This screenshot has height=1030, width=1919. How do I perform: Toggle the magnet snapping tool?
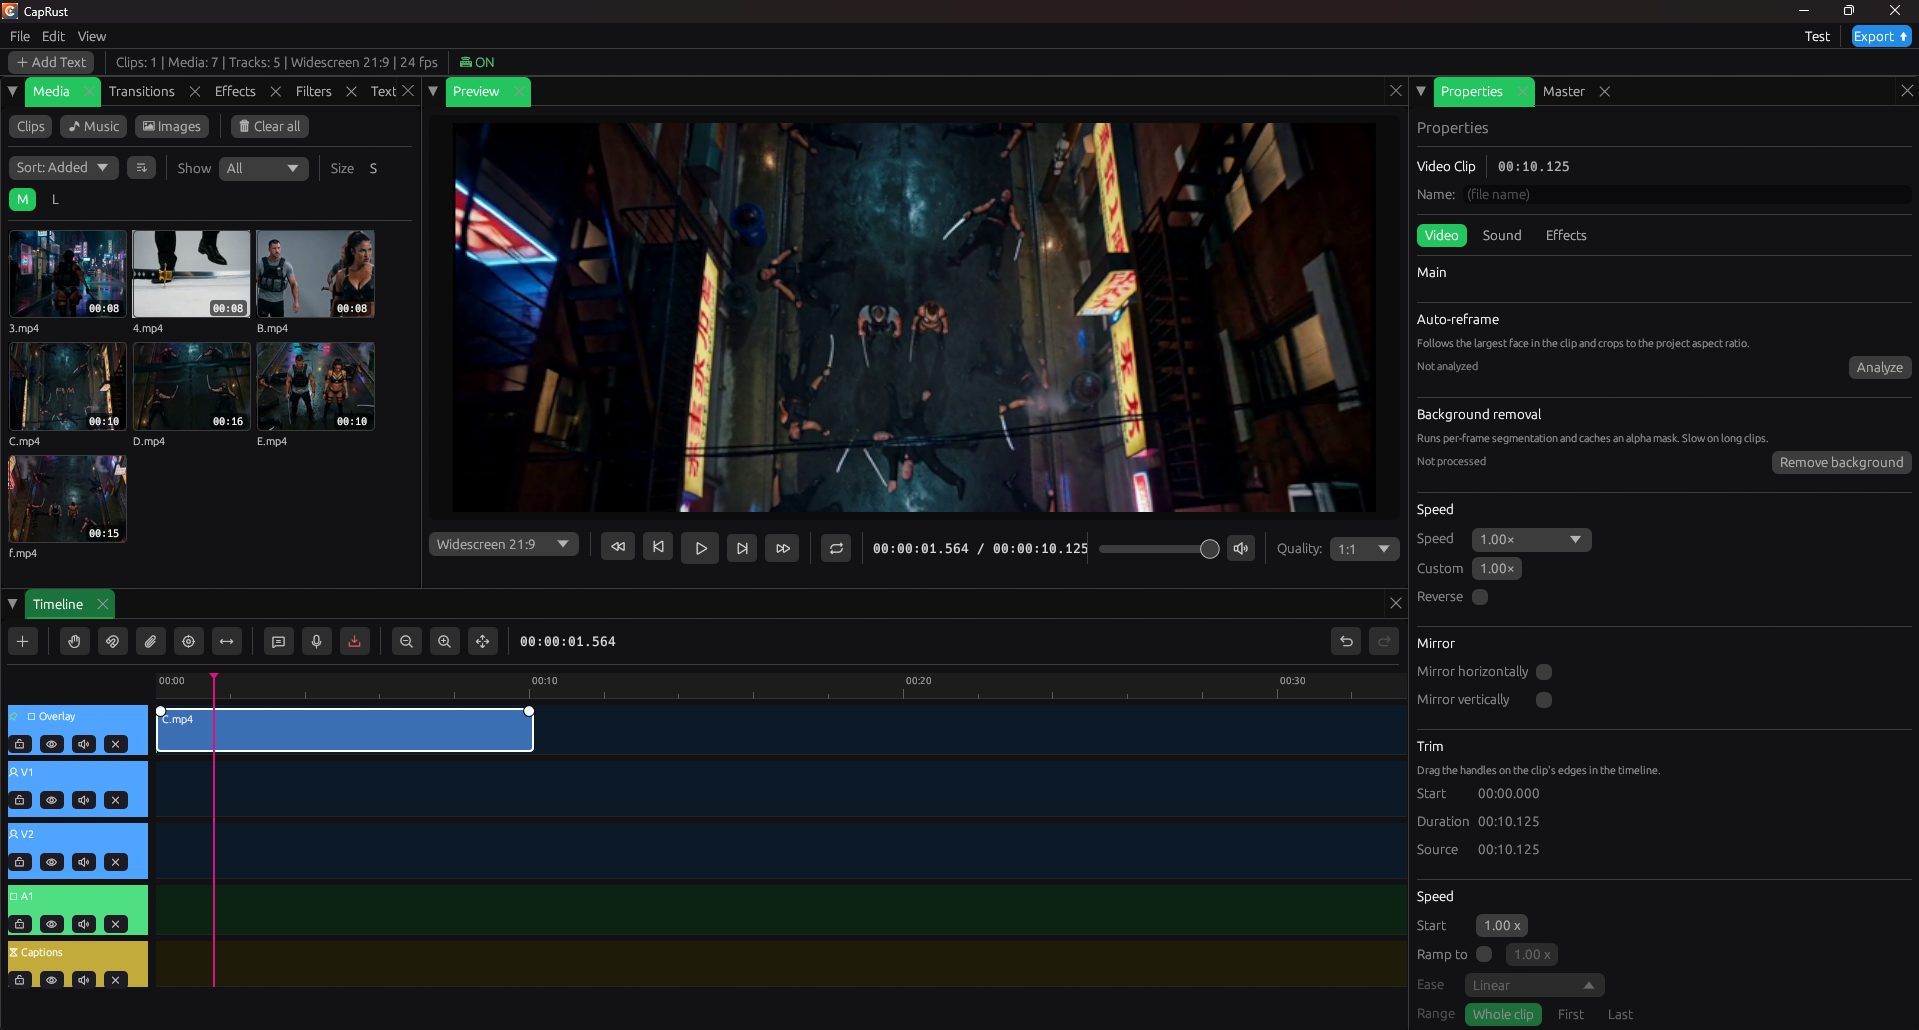pos(112,642)
